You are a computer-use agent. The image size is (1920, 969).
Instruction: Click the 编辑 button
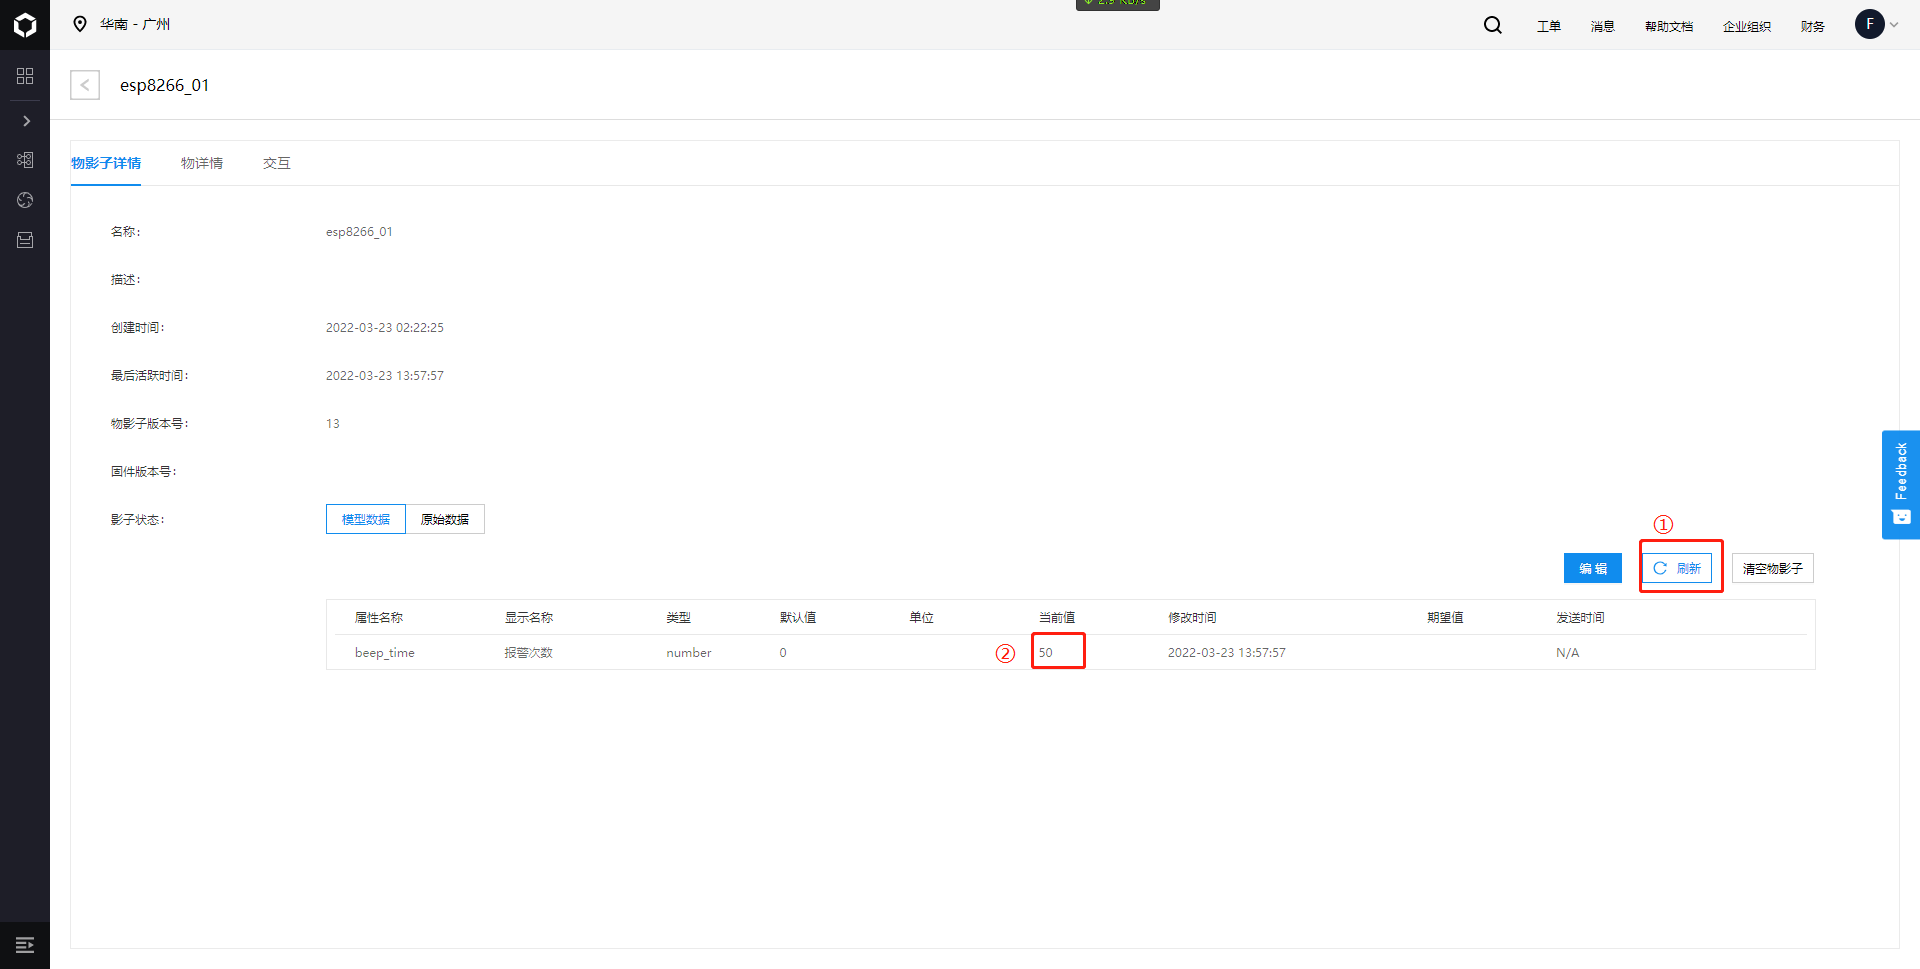tap(1593, 568)
